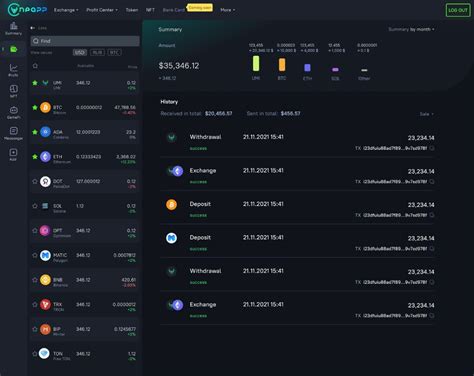This screenshot has height=376, width=474.
Task: Open the Messenger sidebar section
Action: point(13,133)
